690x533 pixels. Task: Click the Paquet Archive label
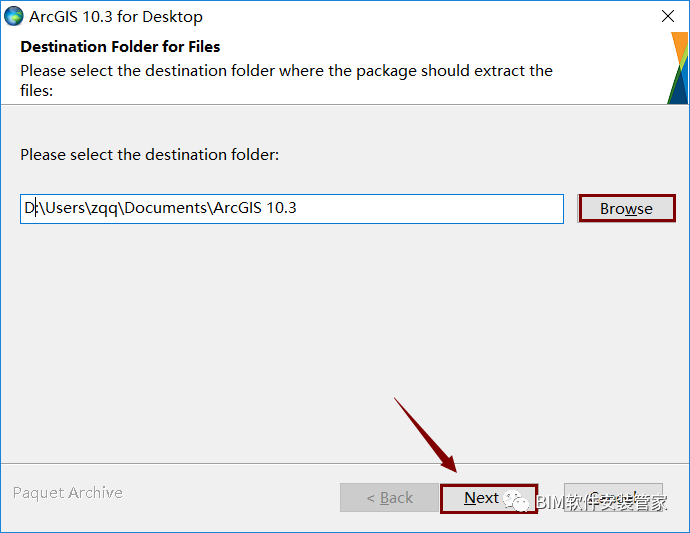click(68, 493)
